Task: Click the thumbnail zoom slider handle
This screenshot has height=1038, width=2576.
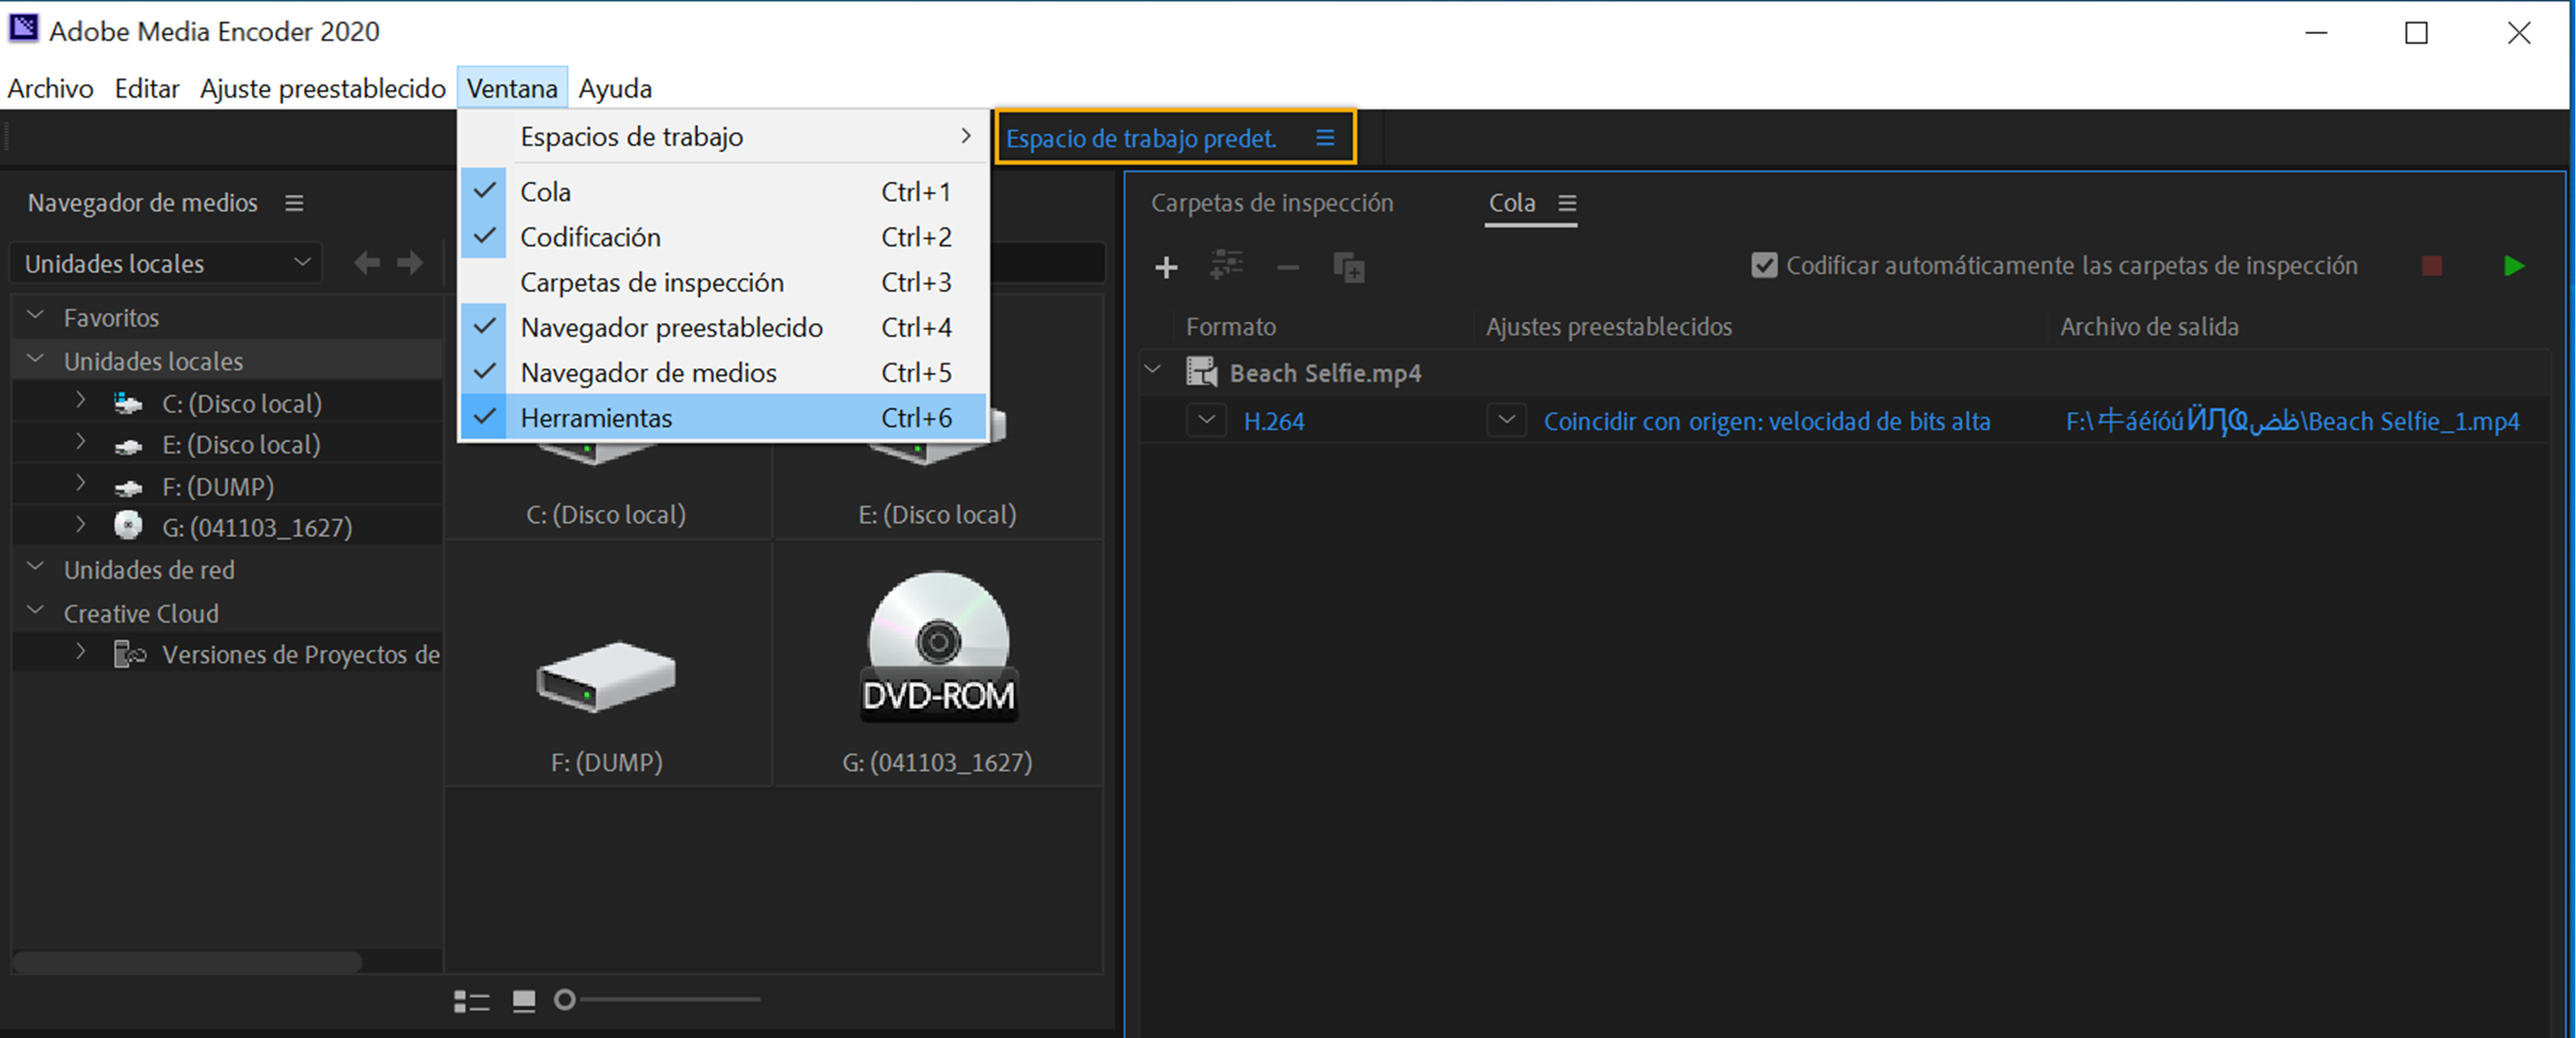Action: [565, 1000]
